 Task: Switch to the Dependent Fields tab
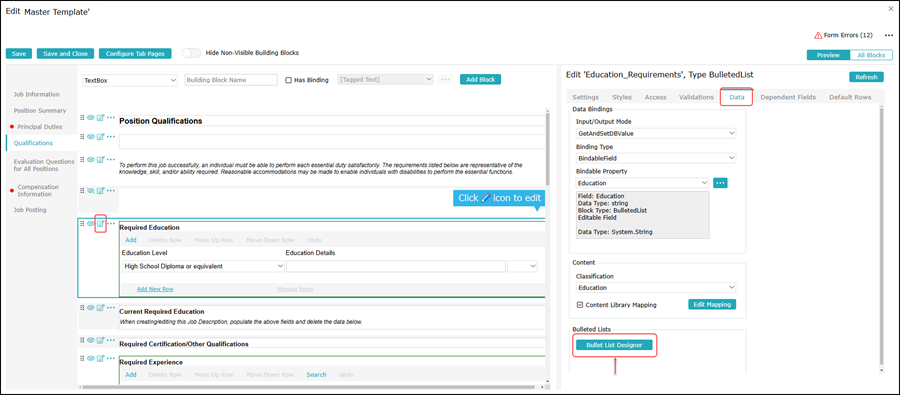coord(788,98)
